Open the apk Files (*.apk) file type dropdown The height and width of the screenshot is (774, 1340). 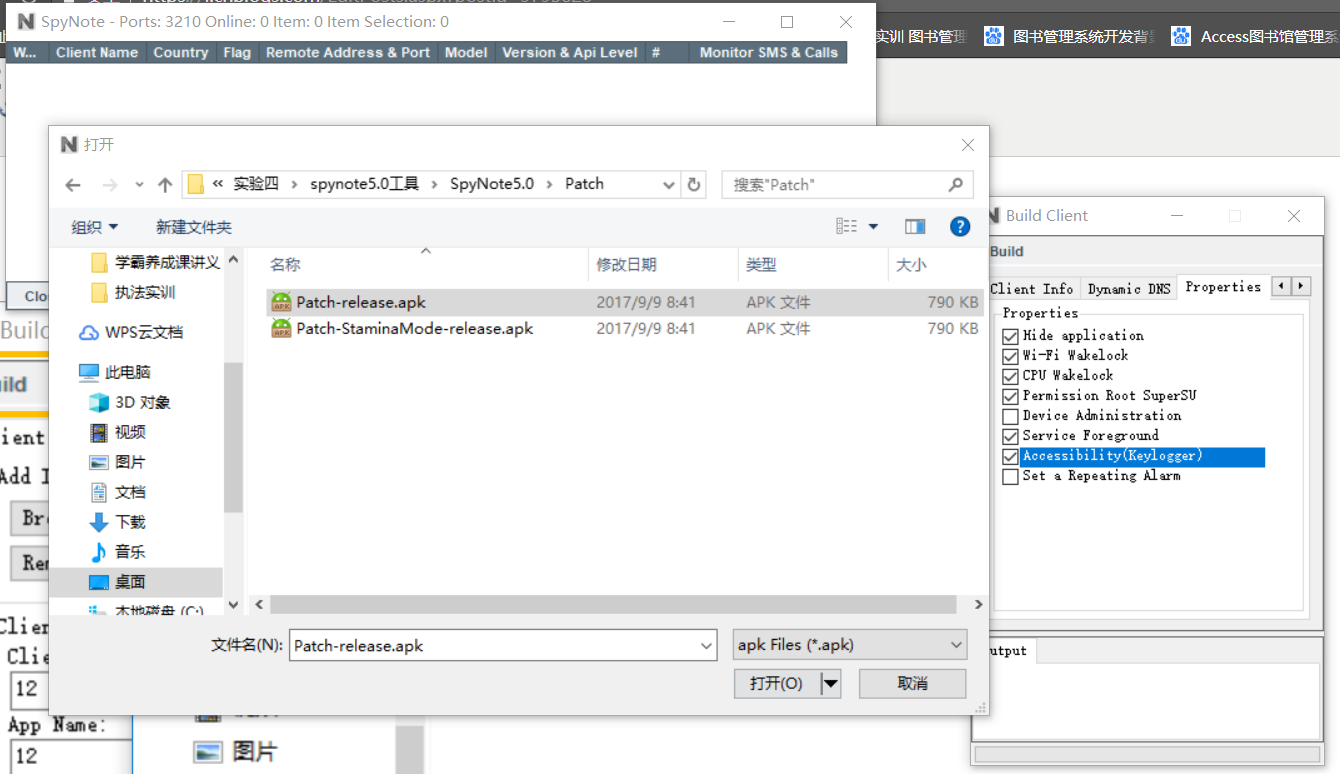click(850, 645)
